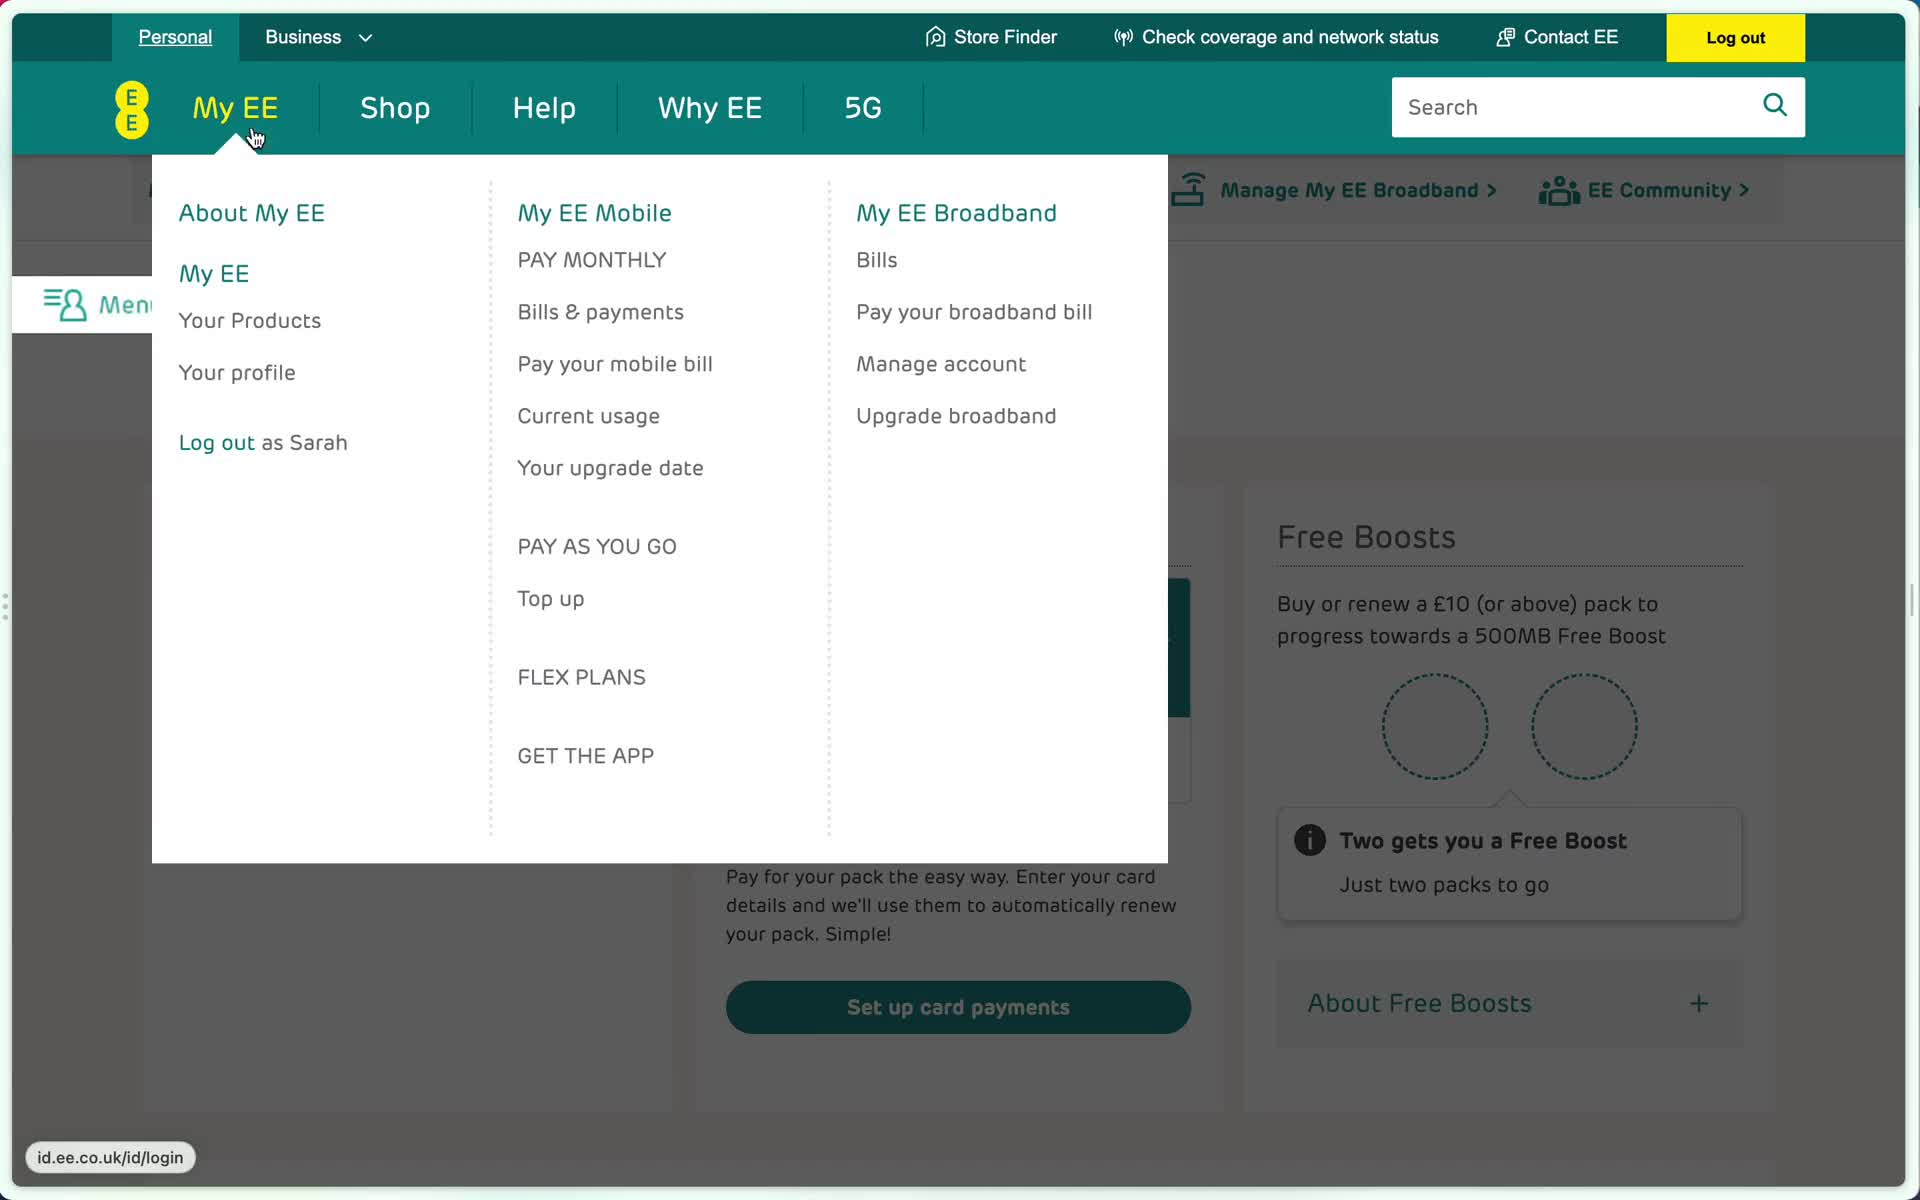
Task: Open Store Finder link
Action: click(x=1005, y=37)
